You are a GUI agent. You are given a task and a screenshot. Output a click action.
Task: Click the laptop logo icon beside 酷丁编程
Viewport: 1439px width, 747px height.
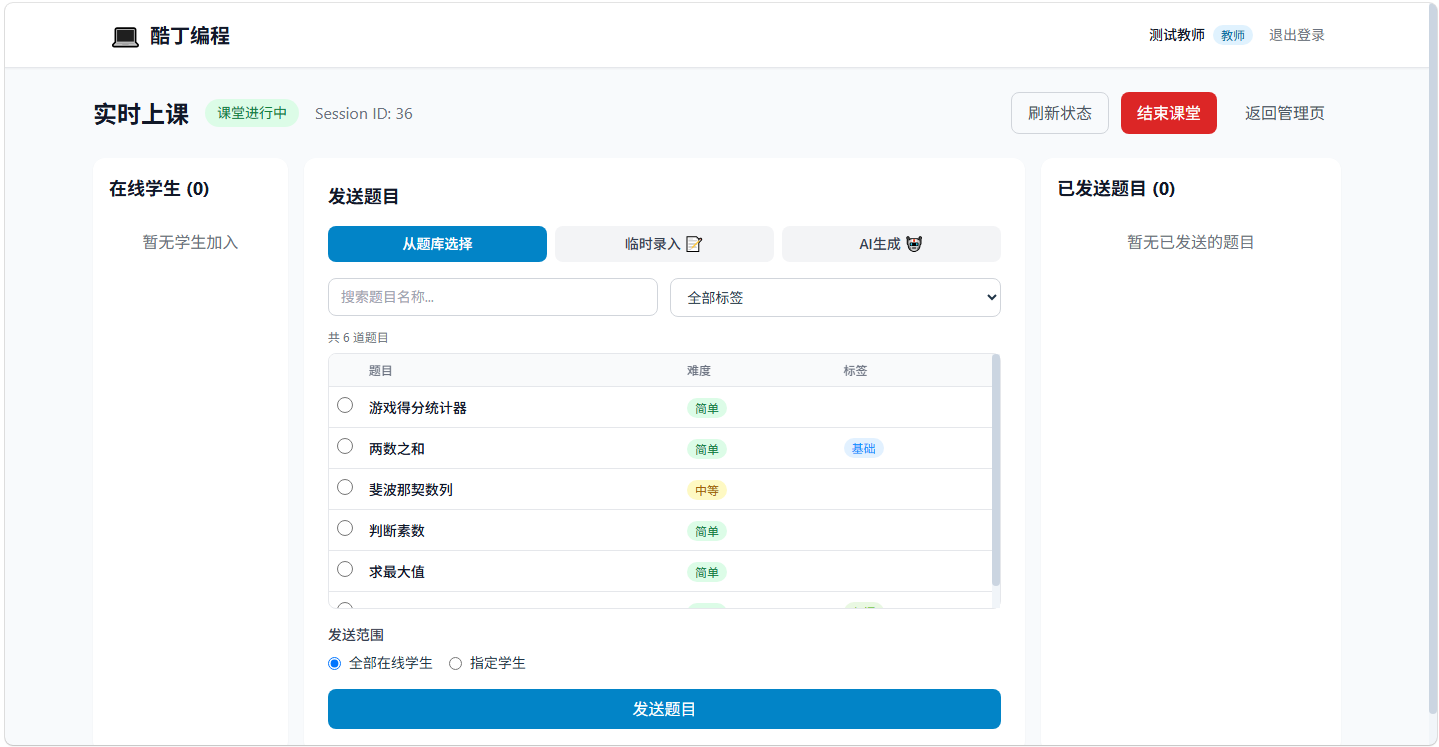[125, 37]
